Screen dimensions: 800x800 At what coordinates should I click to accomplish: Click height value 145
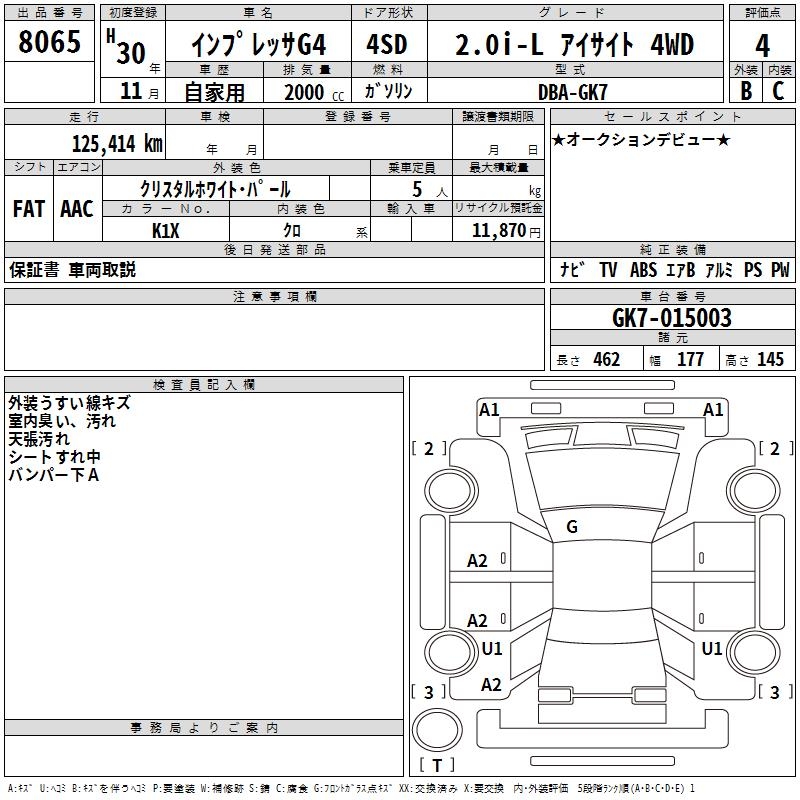click(770, 359)
